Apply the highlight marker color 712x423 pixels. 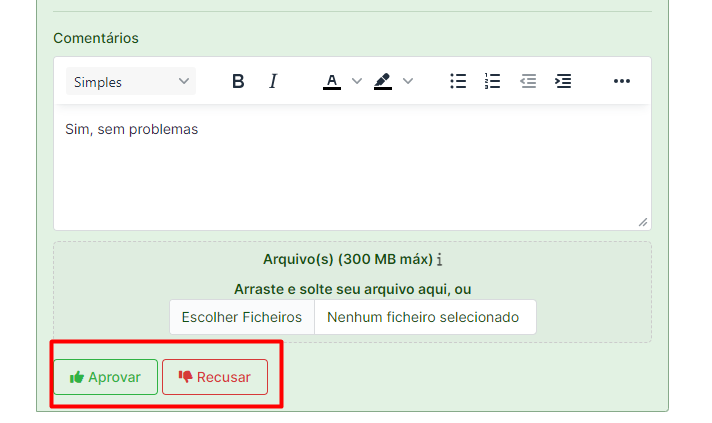tap(383, 82)
